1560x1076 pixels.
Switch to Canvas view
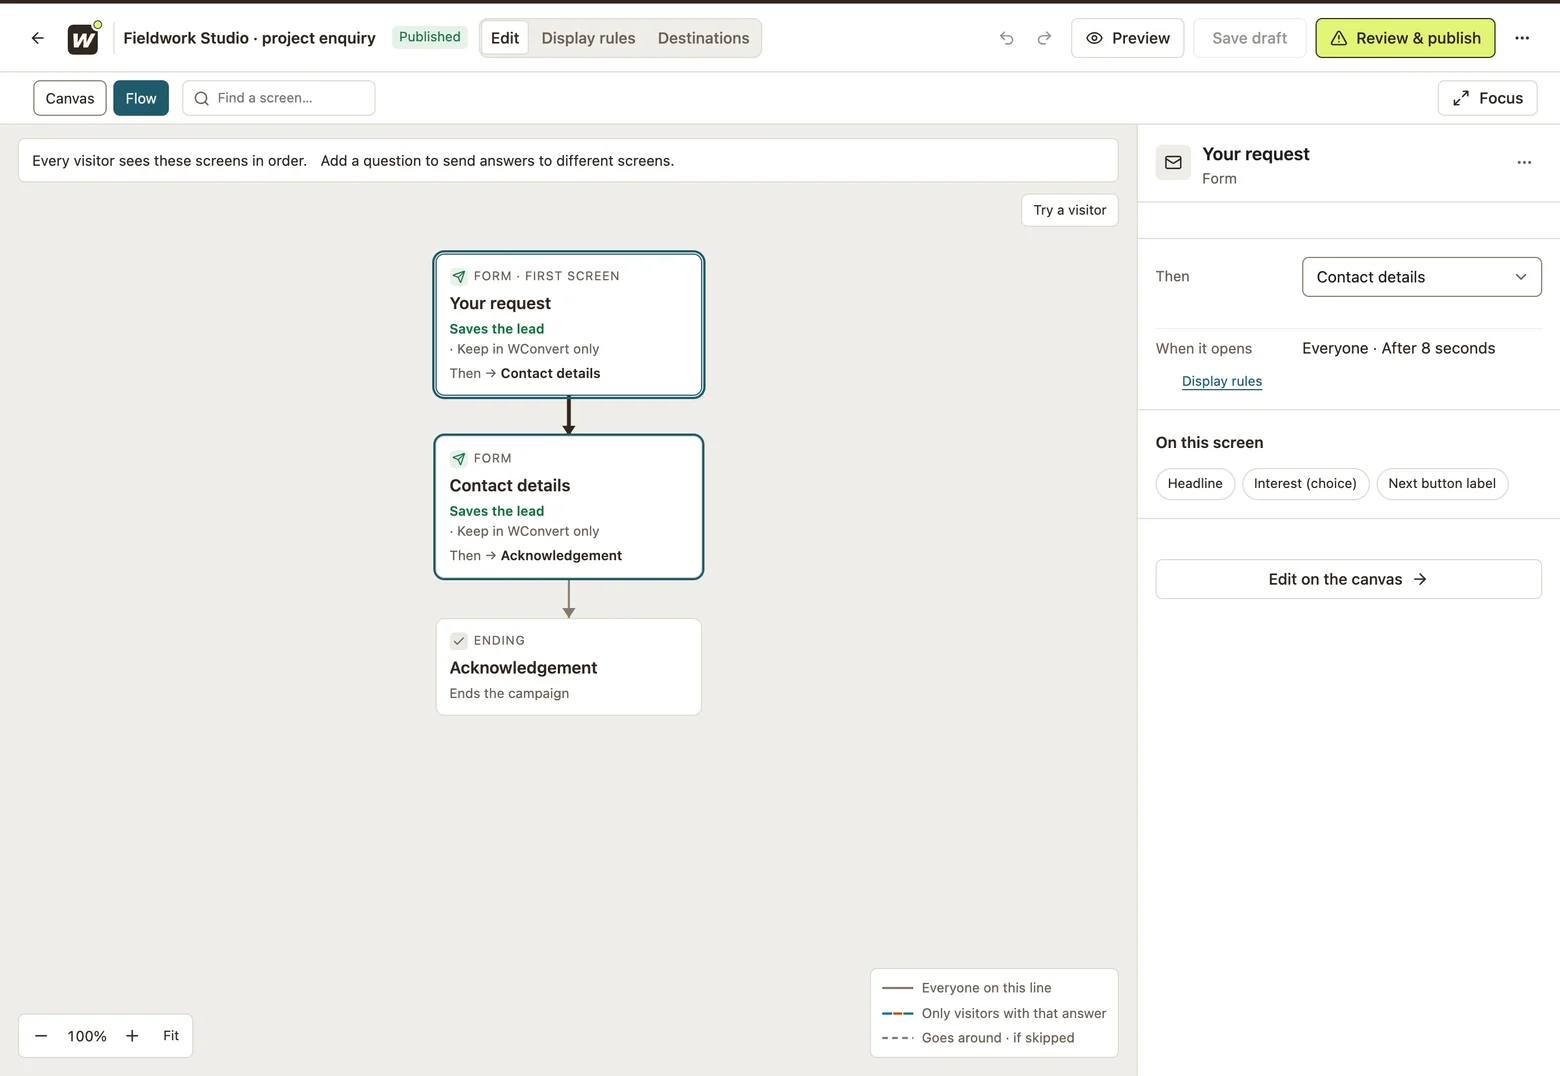70,98
